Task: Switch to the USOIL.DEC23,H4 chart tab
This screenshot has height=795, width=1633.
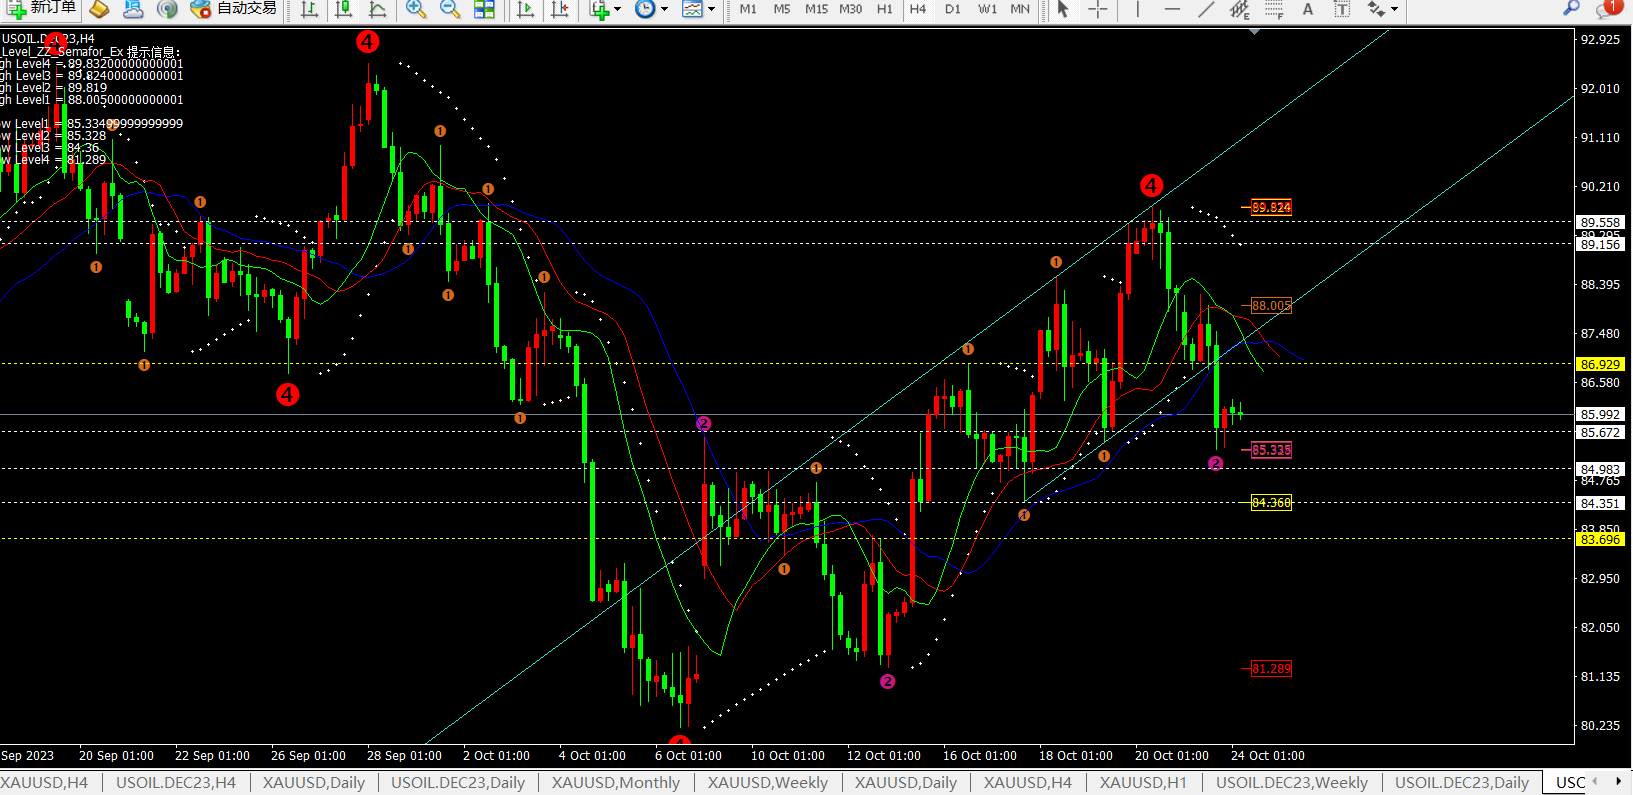Action: click(x=176, y=783)
